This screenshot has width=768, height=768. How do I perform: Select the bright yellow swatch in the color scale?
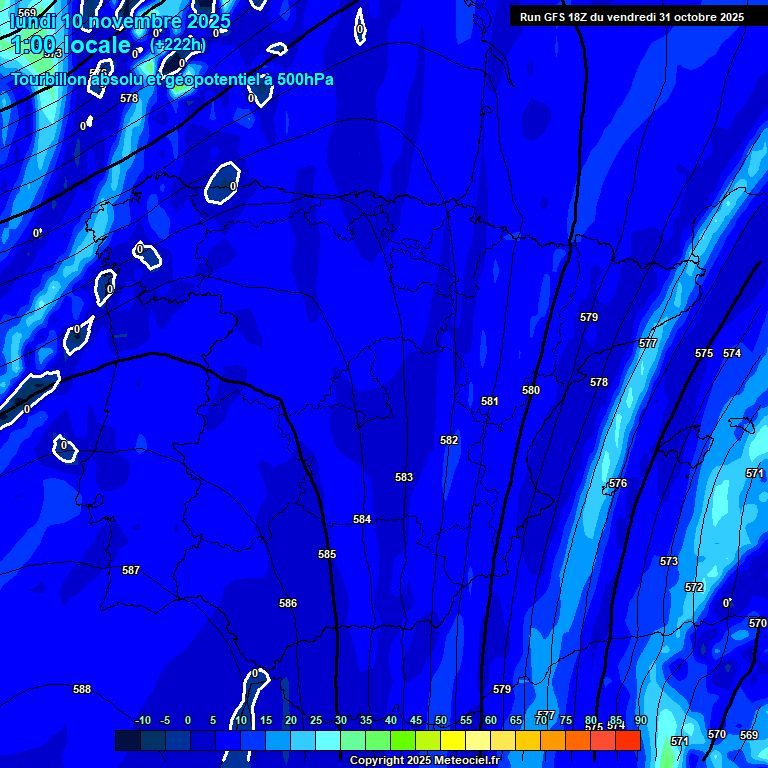click(x=452, y=741)
